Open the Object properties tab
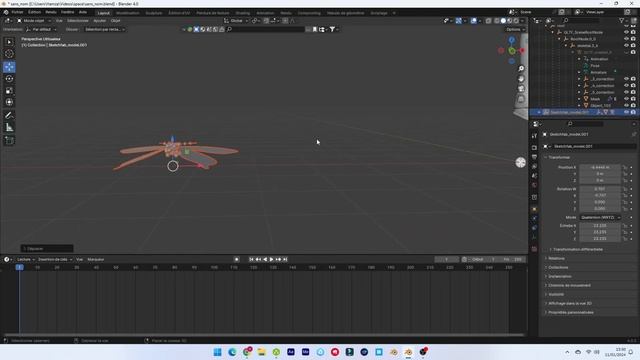 tap(534, 209)
